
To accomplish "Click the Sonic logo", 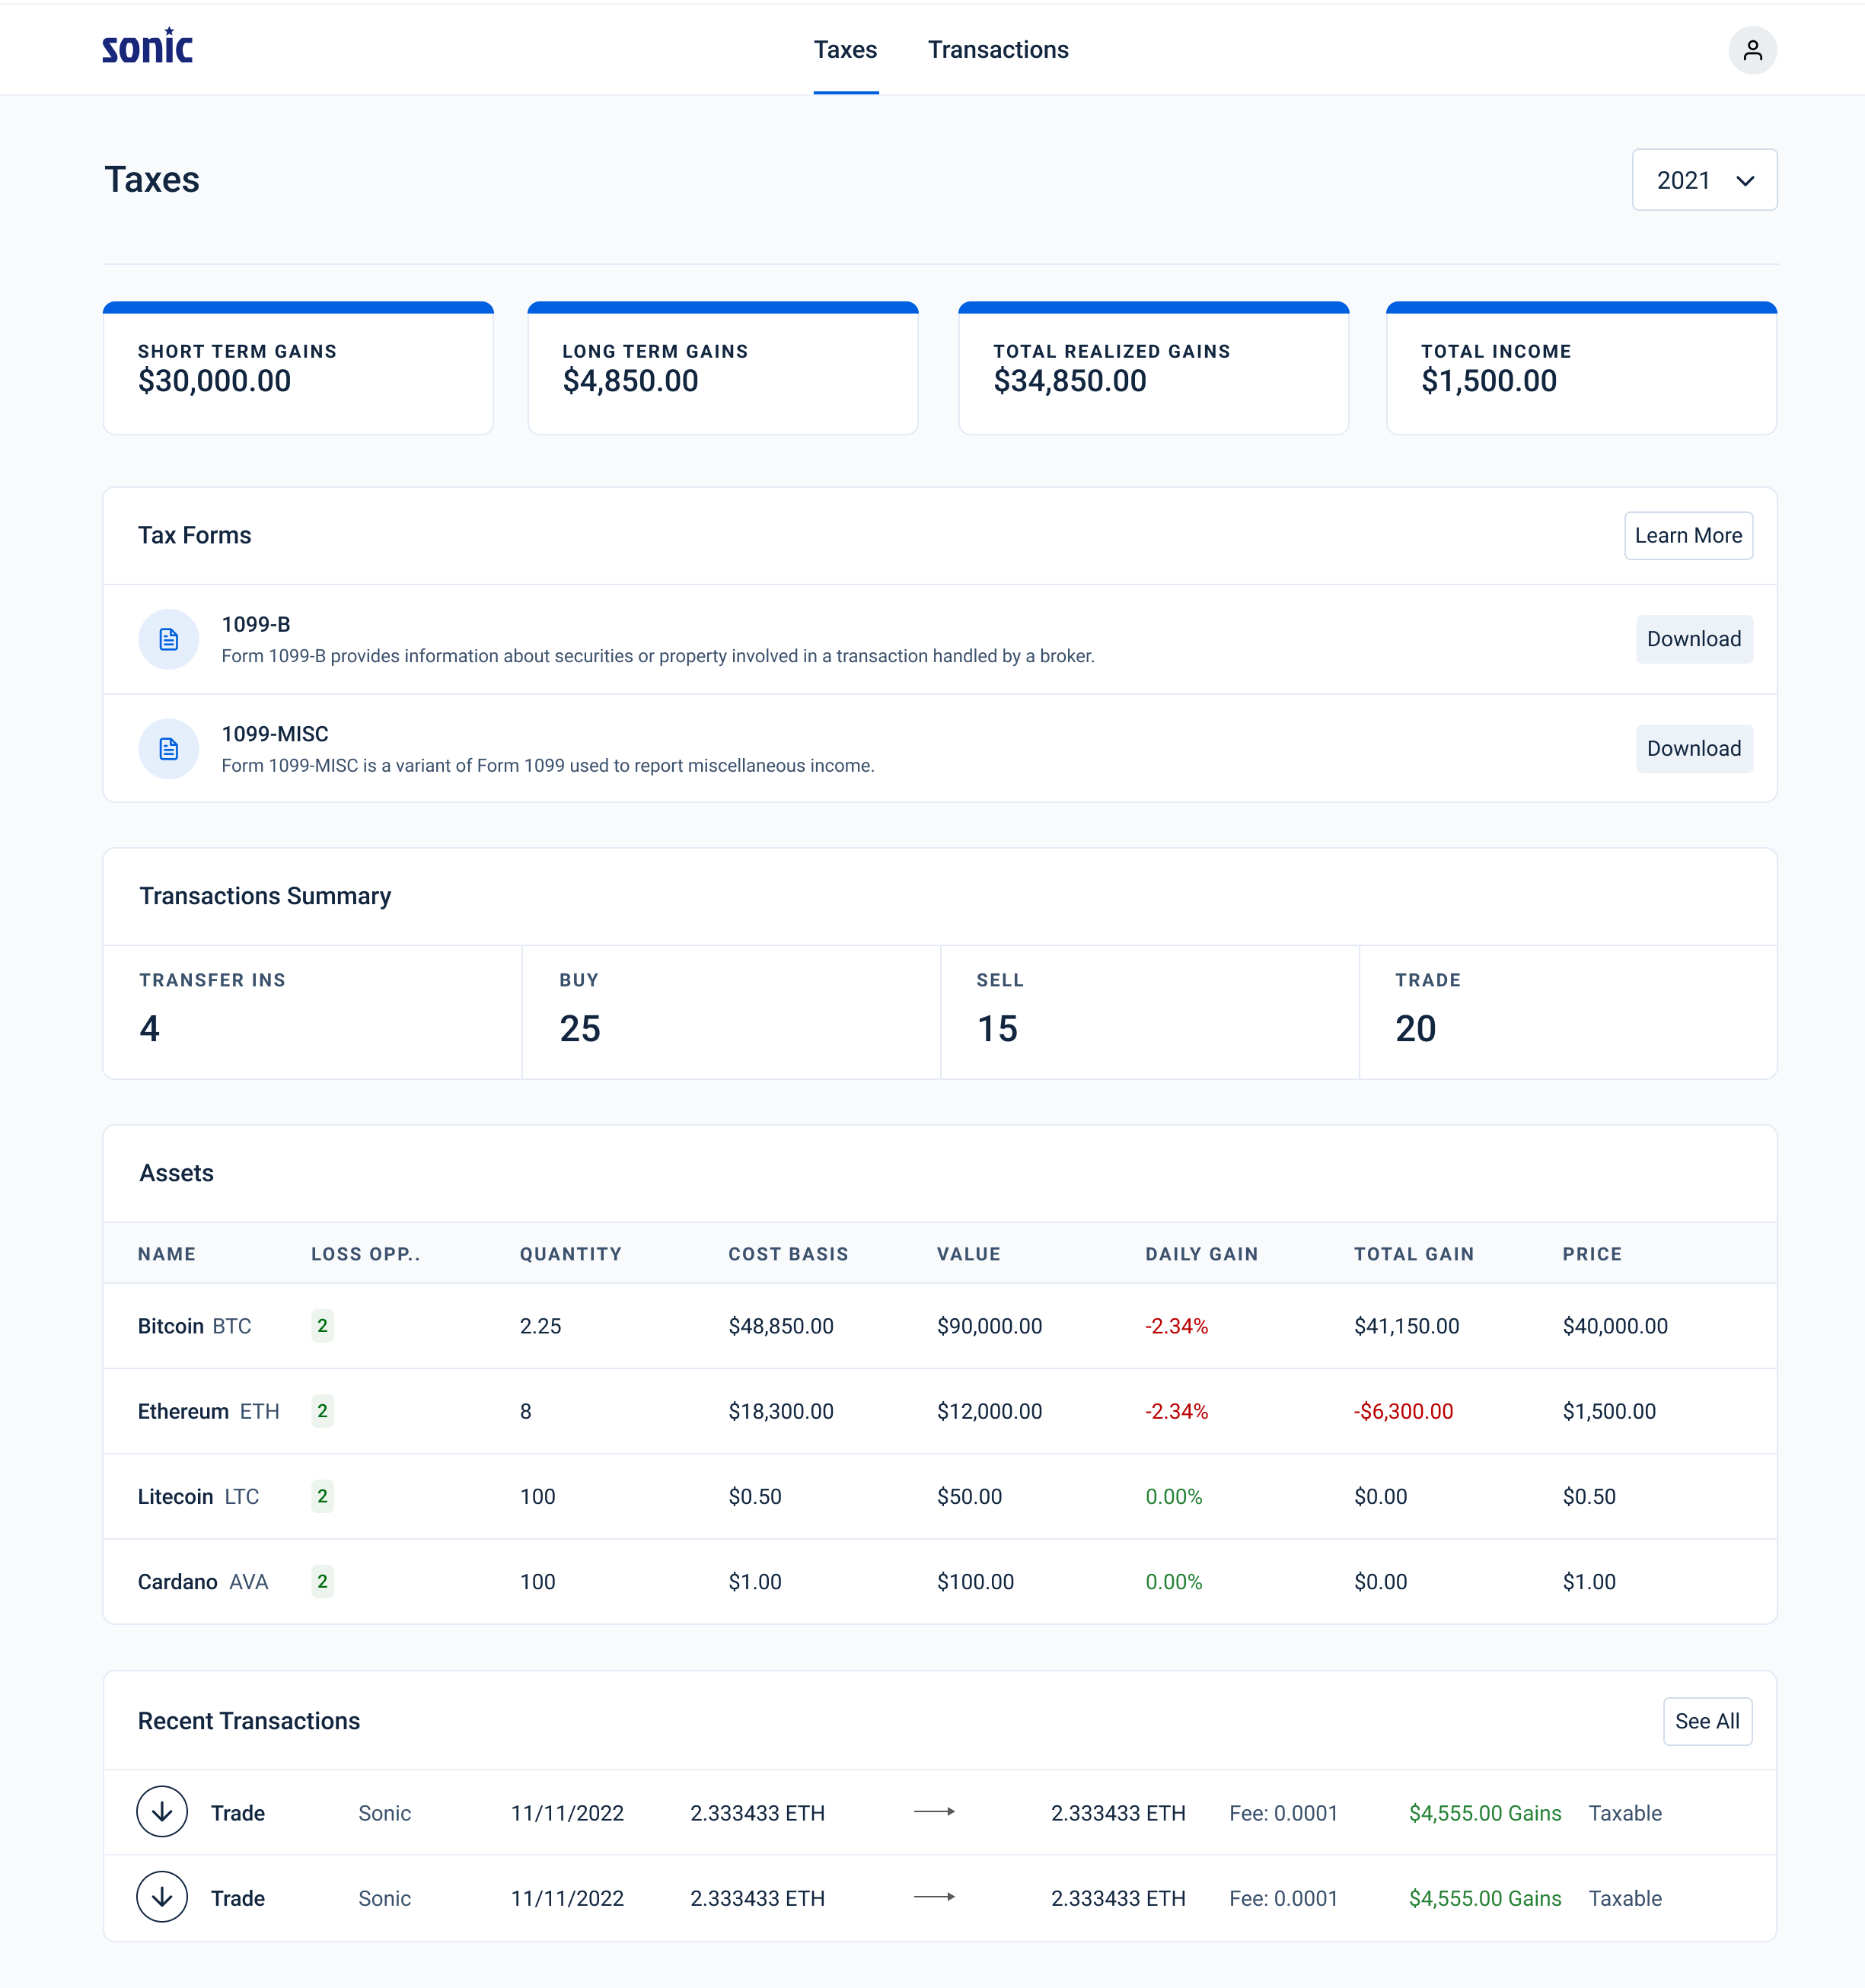I will [147, 47].
